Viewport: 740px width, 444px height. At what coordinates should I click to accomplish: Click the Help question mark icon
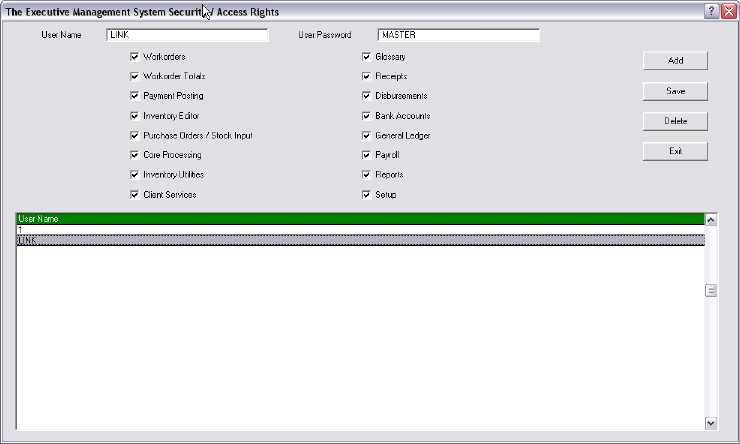point(711,11)
